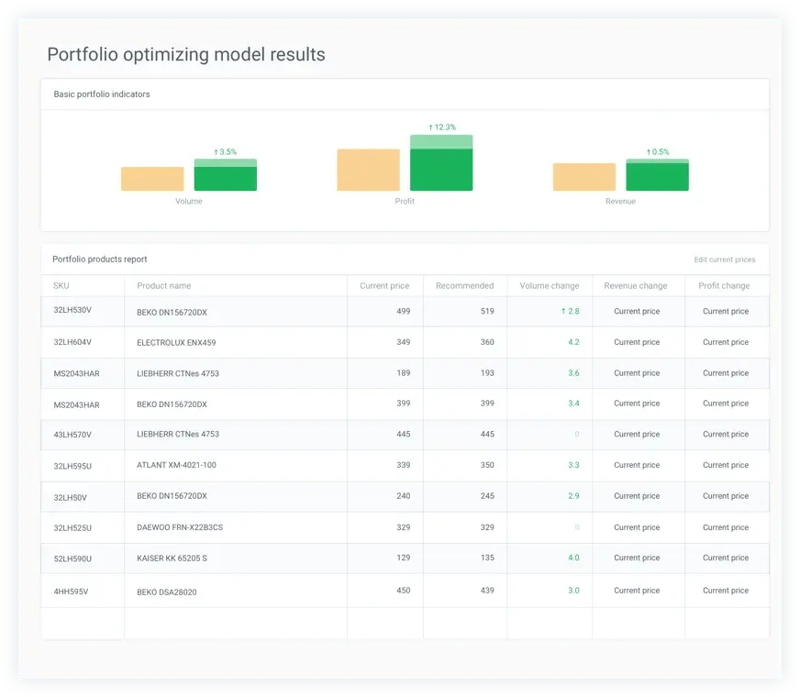Click the green Profit bar

(x=441, y=163)
